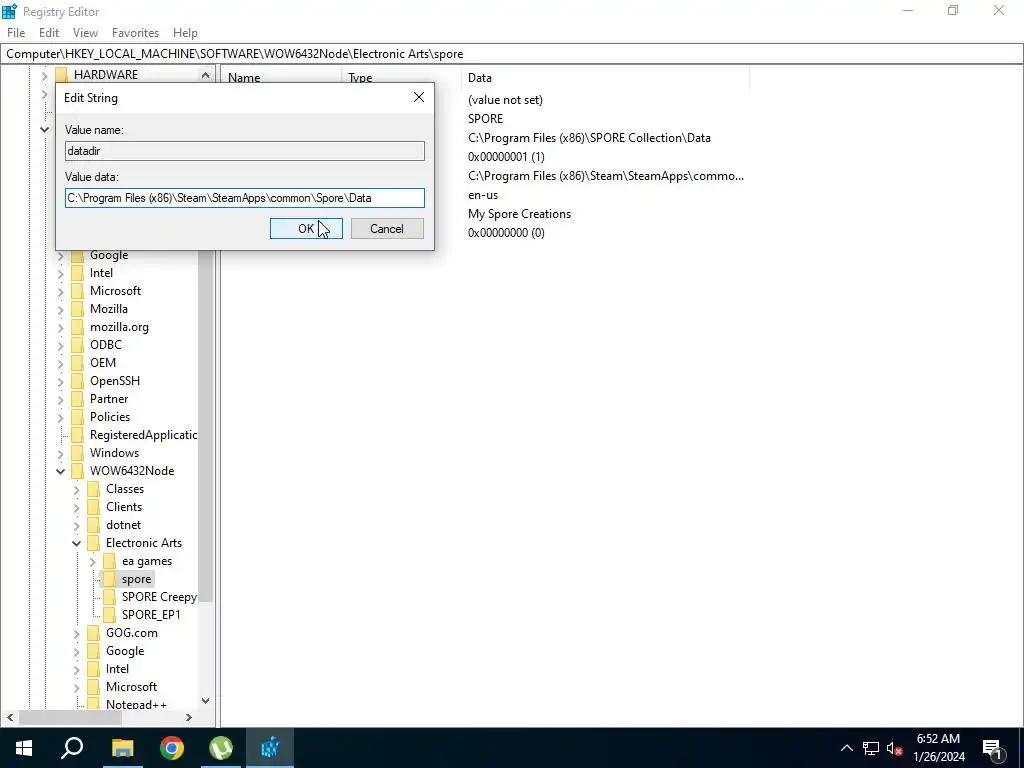Click the Notepad++ folder icon
This screenshot has height=768, width=1024.
click(93, 704)
